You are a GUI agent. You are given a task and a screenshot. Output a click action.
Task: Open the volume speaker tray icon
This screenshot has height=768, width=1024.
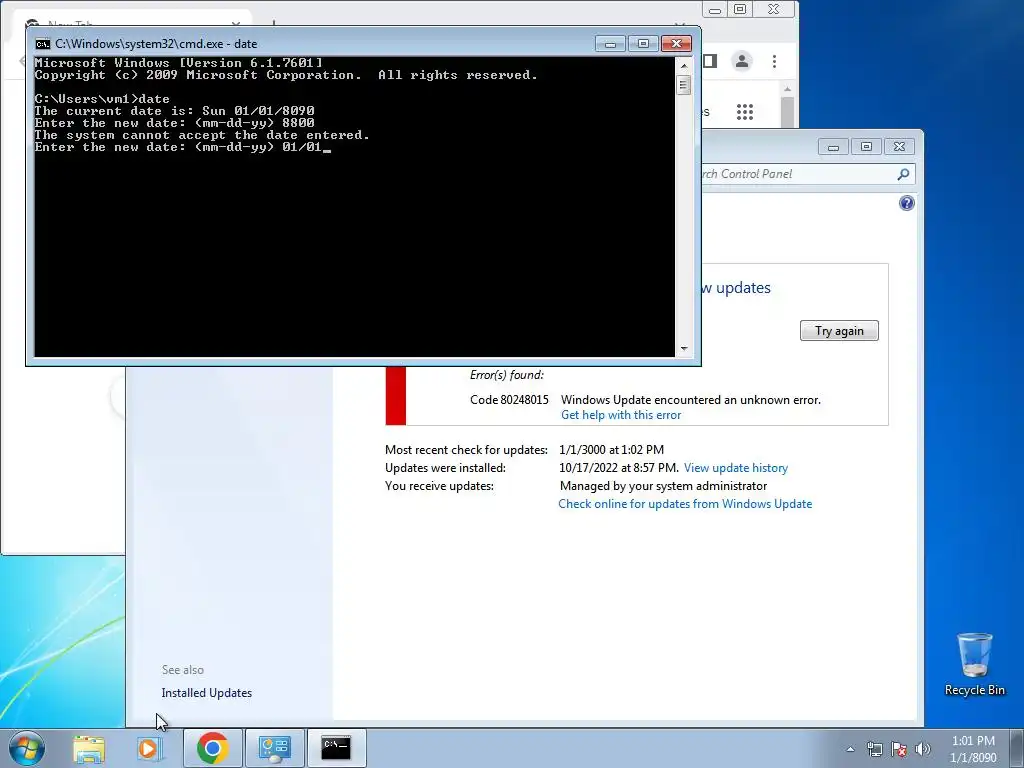point(923,749)
